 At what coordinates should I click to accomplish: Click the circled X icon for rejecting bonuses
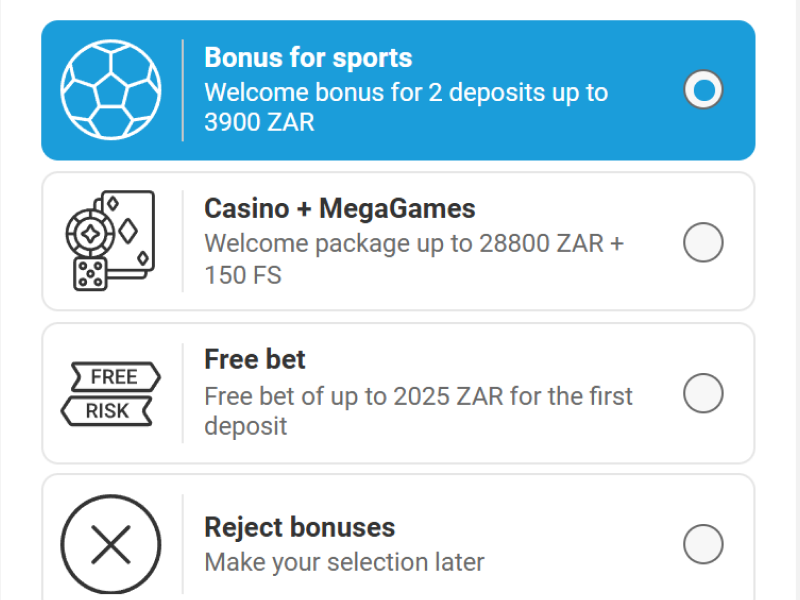[x=110, y=543]
